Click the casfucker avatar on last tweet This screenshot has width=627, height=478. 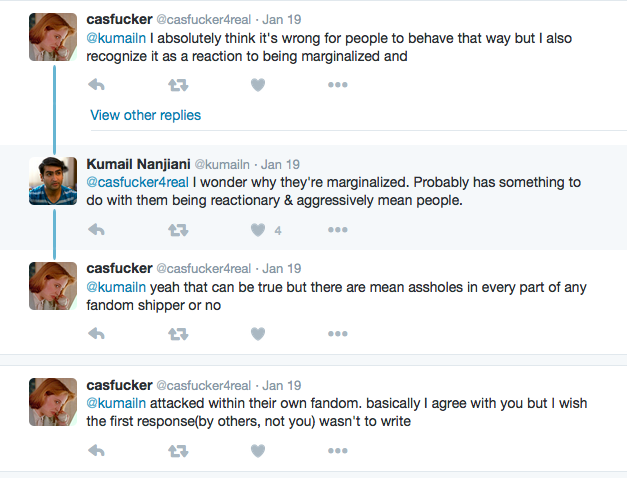pyautogui.click(x=53, y=402)
